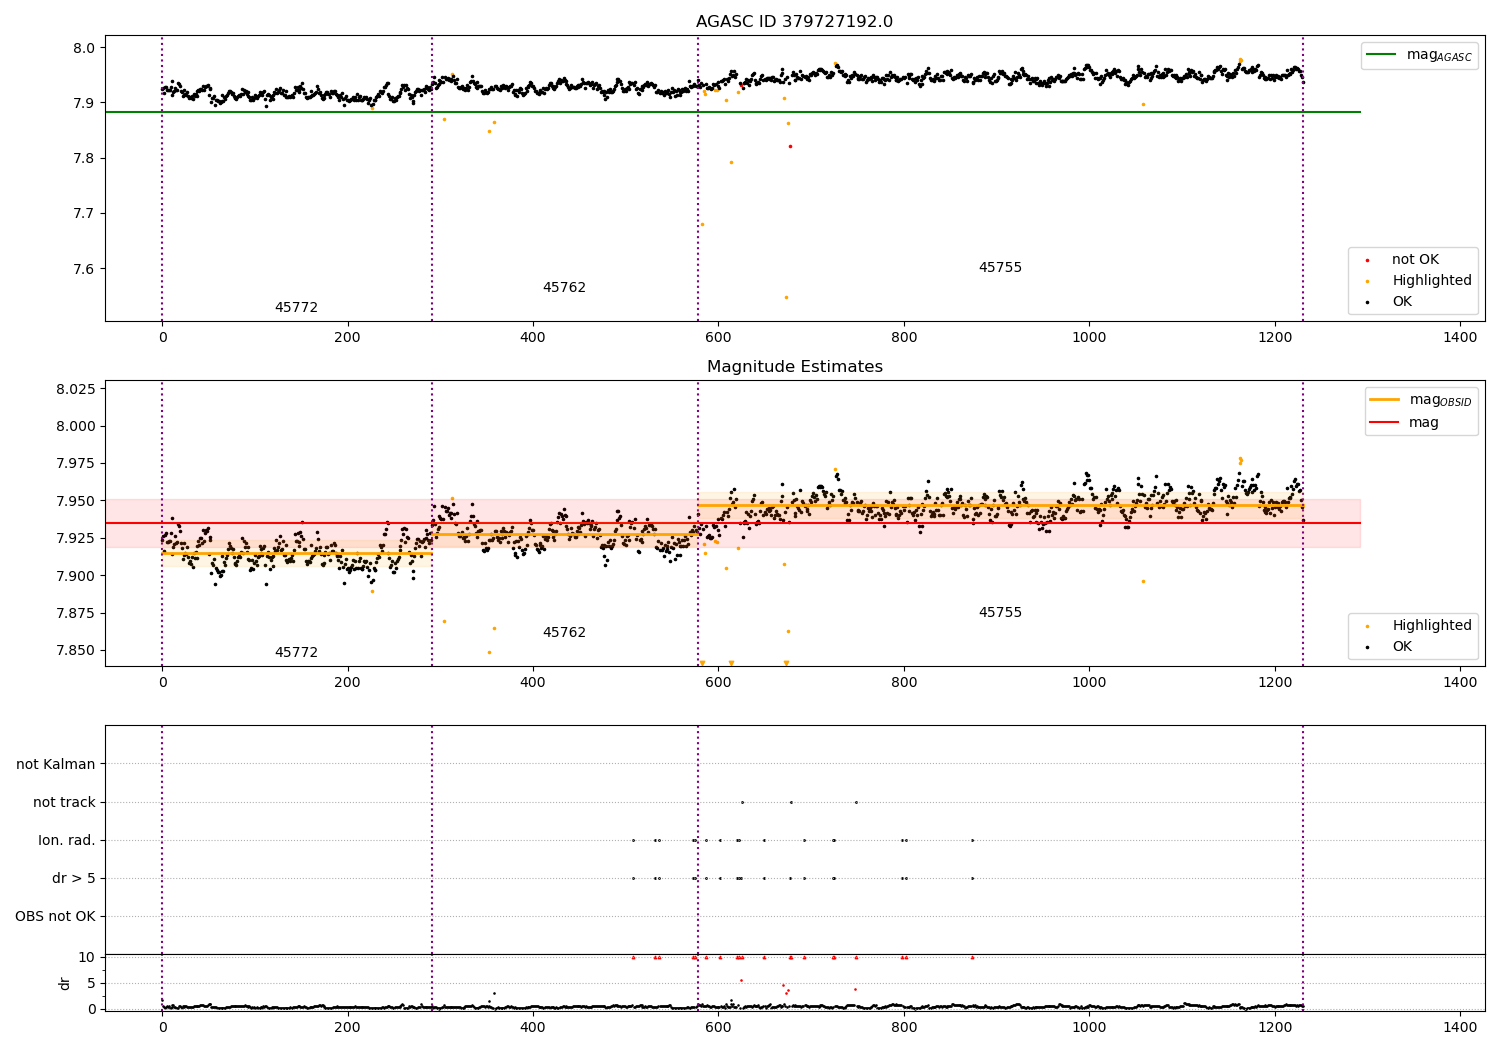Image resolution: width=1500 pixels, height=1050 pixels.
Task: Click obsid label 45755 in the AGASC plot
Action: tap(1000, 268)
